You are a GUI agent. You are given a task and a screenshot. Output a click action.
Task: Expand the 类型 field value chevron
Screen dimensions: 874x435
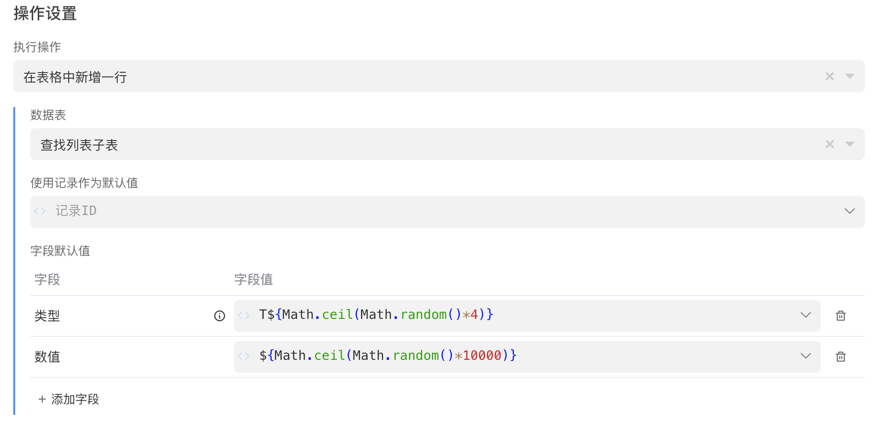coord(805,316)
